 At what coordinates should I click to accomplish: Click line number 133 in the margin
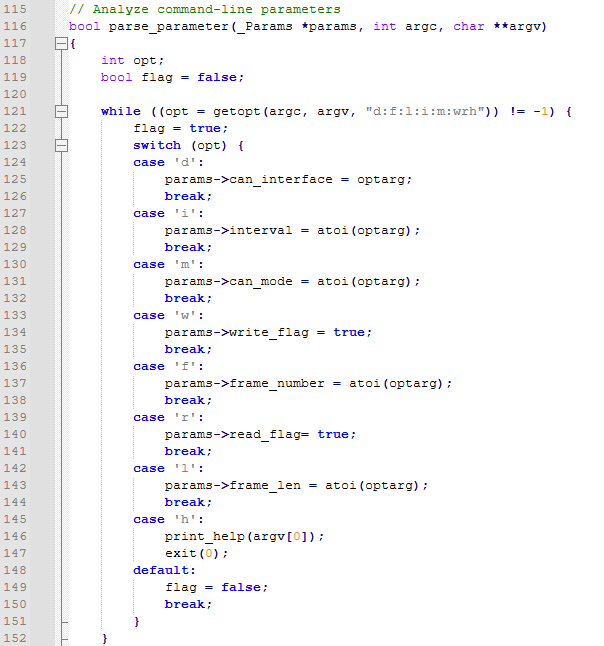coord(15,315)
